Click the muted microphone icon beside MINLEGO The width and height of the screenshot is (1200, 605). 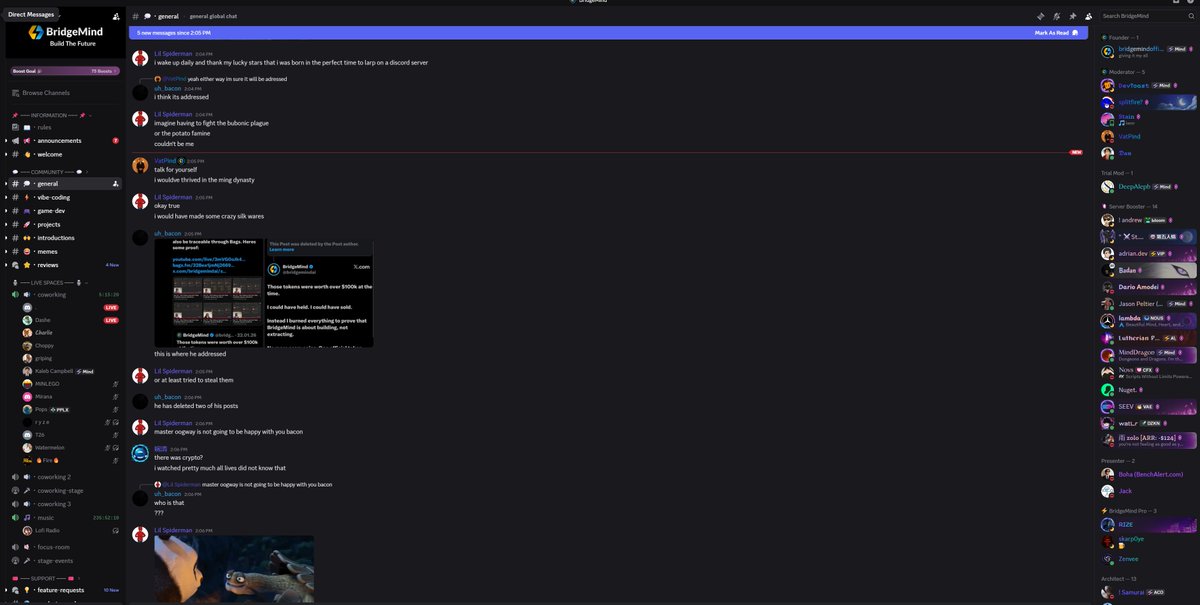point(115,384)
